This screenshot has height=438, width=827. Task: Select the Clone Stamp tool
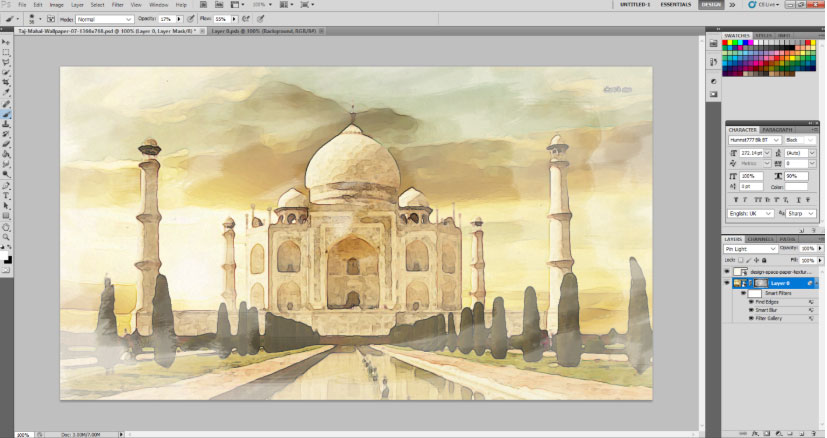6,124
